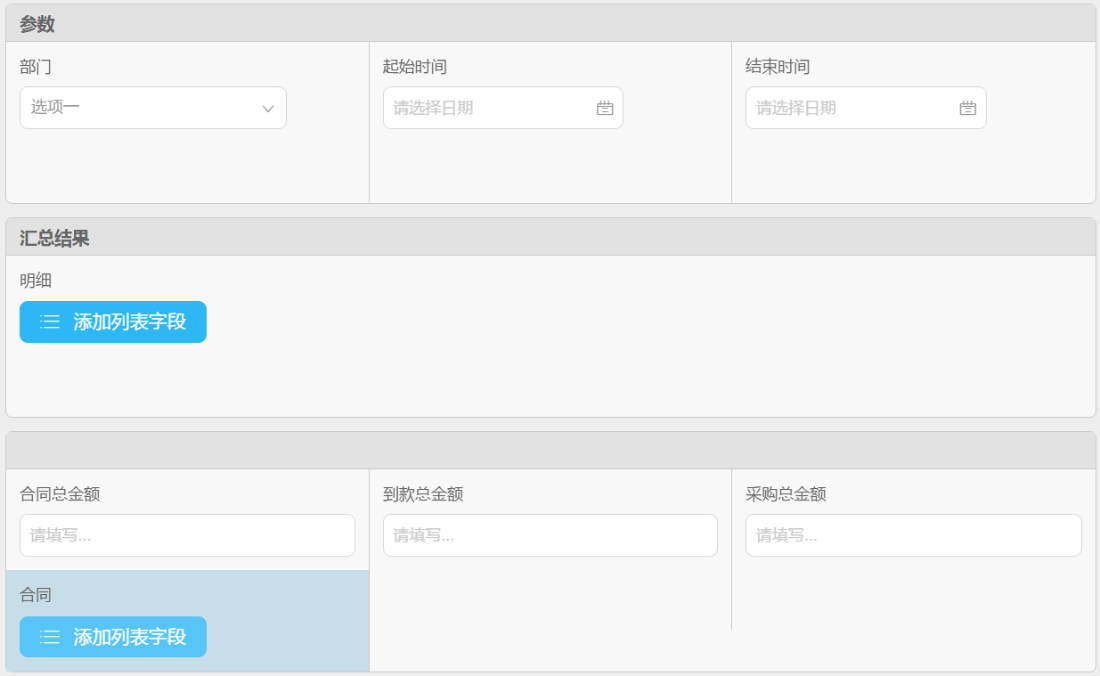Click the 到款总金额 field label
Screen dimensions: 1100x676
423,494
